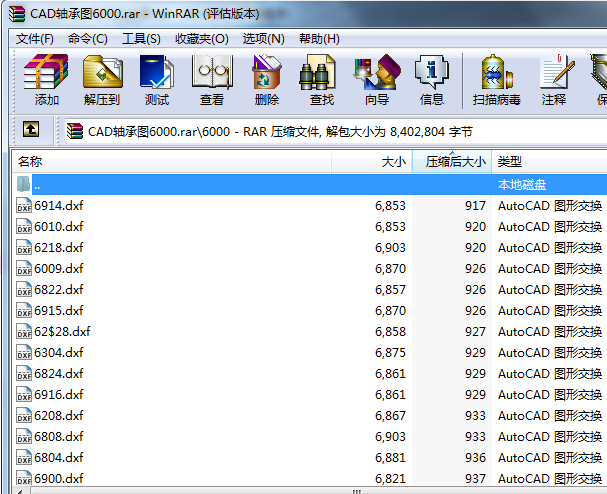The height and width of the screenshot is (494, 607).
Task: Click the size value 6,875
Action: (390, 353)
